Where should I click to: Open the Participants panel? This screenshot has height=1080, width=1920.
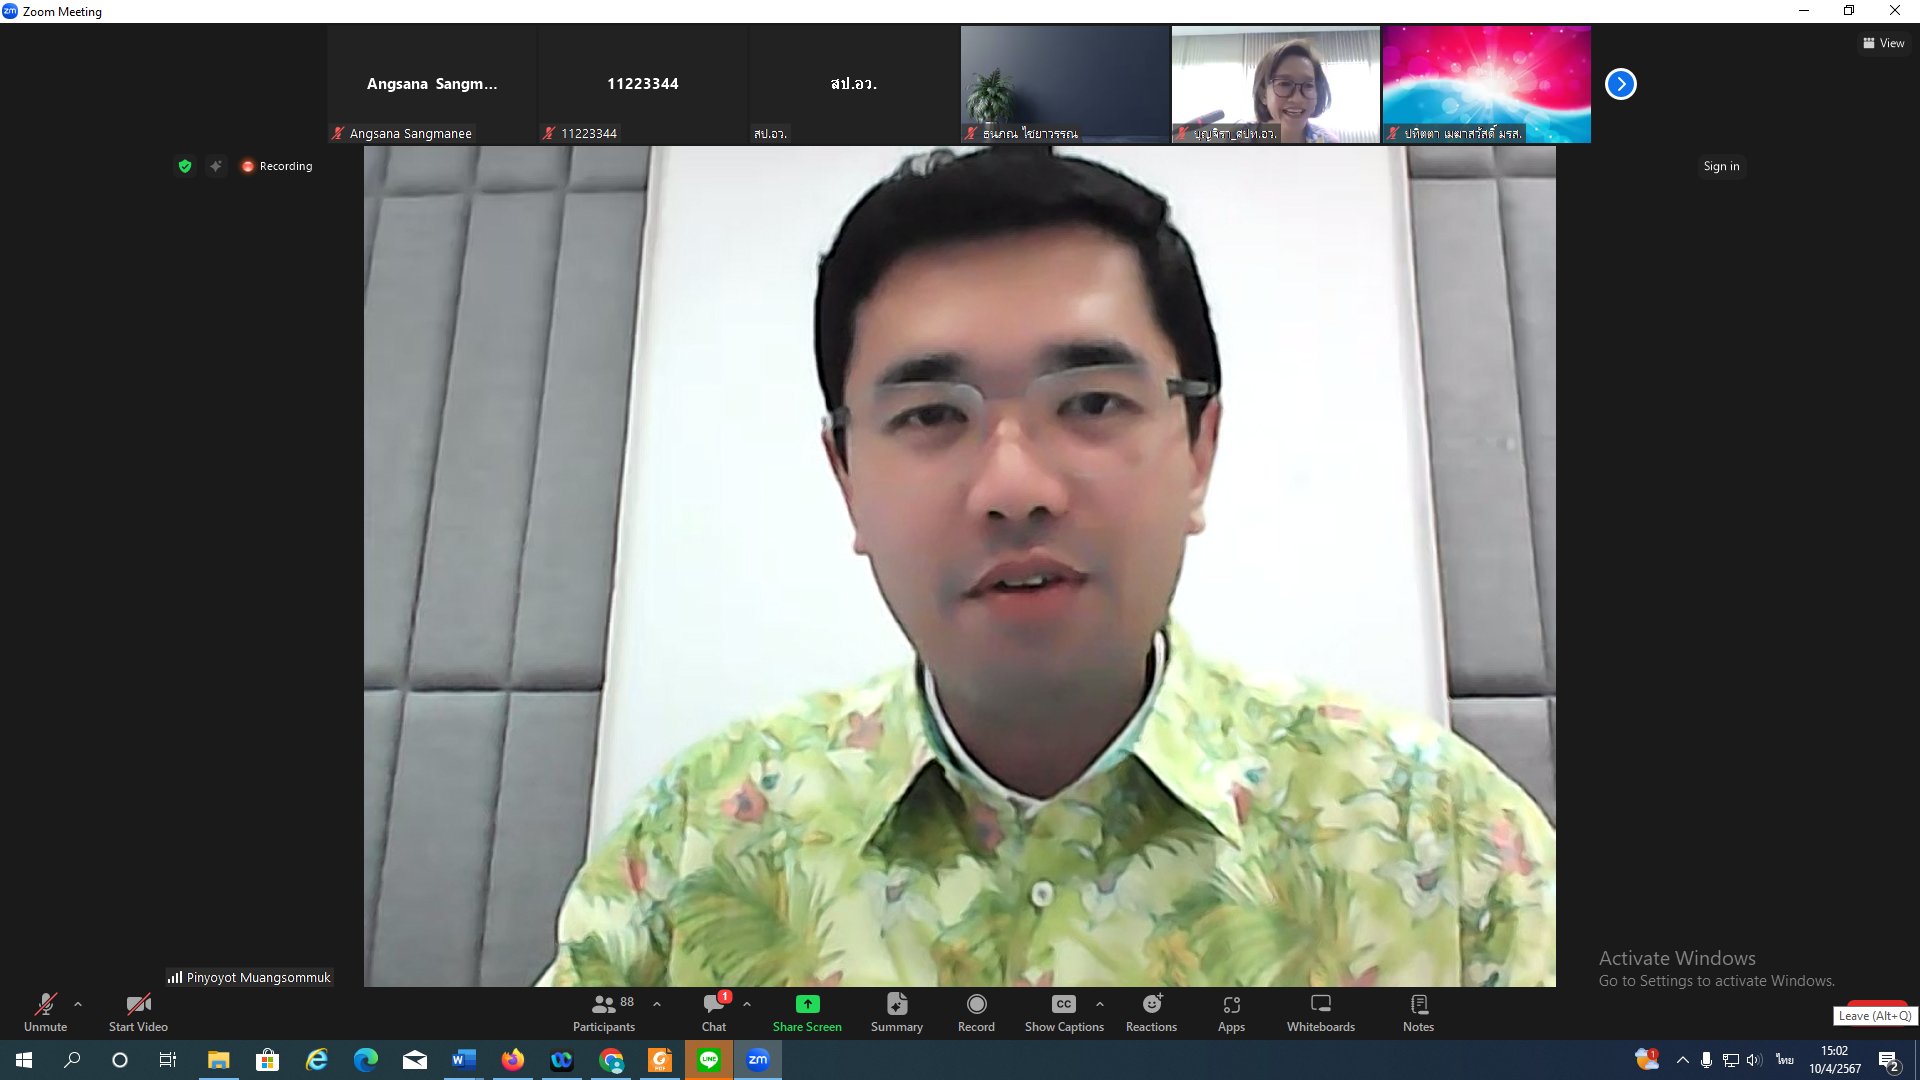(x=603, y=1012)
